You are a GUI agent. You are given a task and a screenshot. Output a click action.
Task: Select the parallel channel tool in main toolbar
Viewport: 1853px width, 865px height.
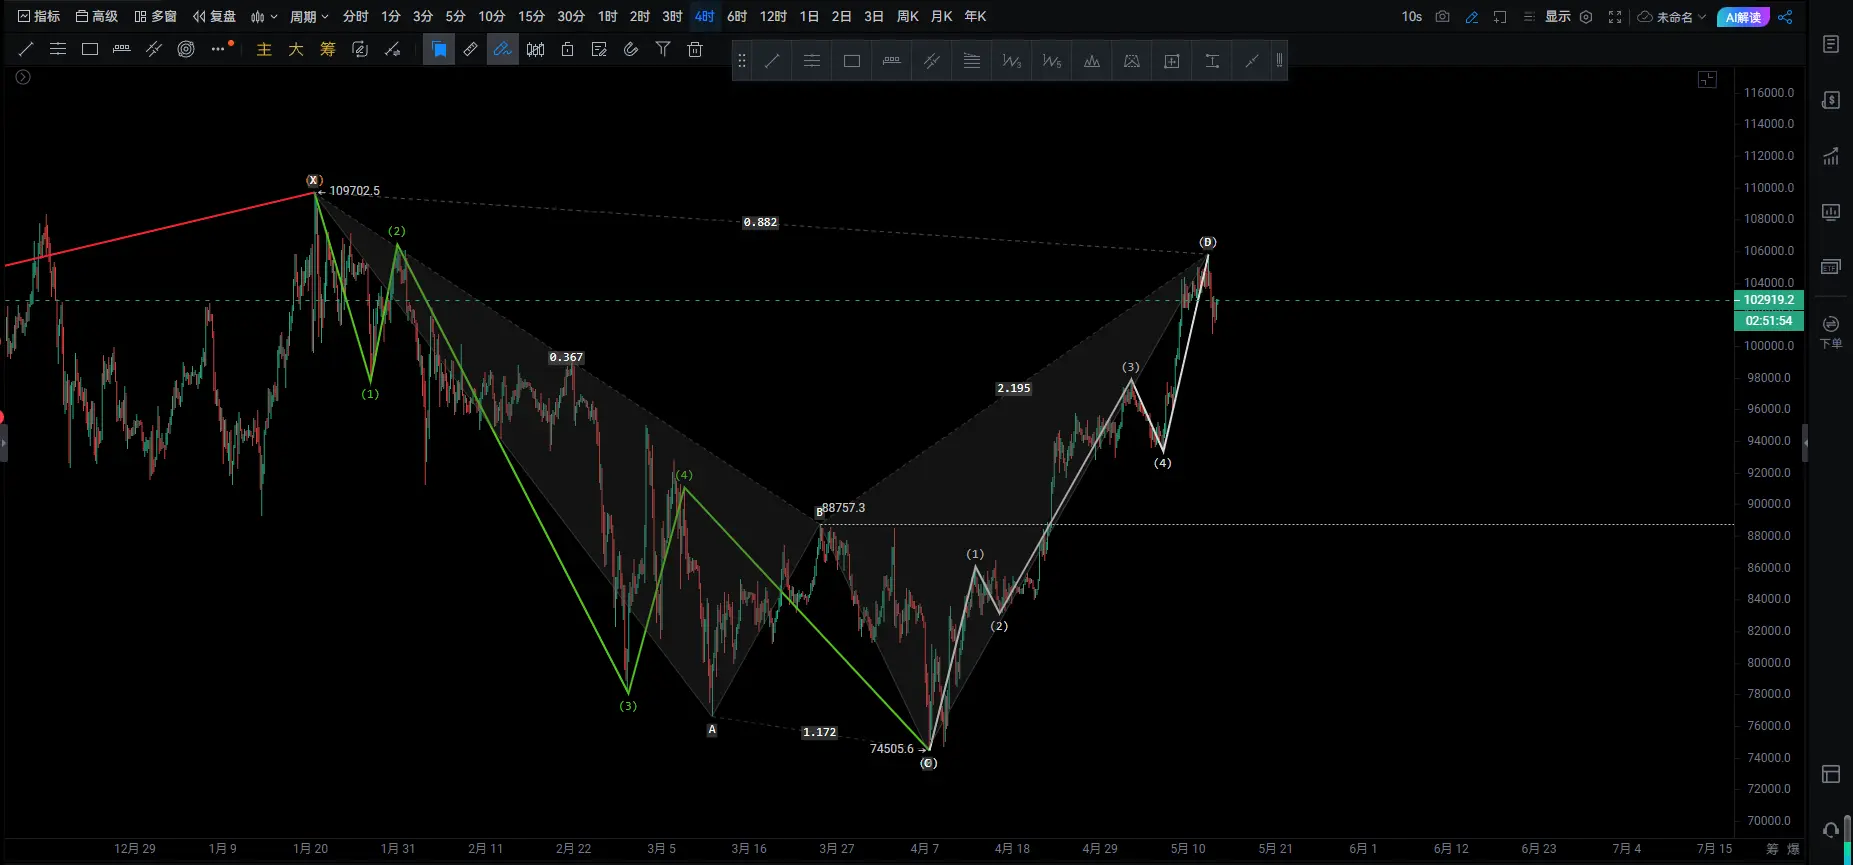point(154,49)
